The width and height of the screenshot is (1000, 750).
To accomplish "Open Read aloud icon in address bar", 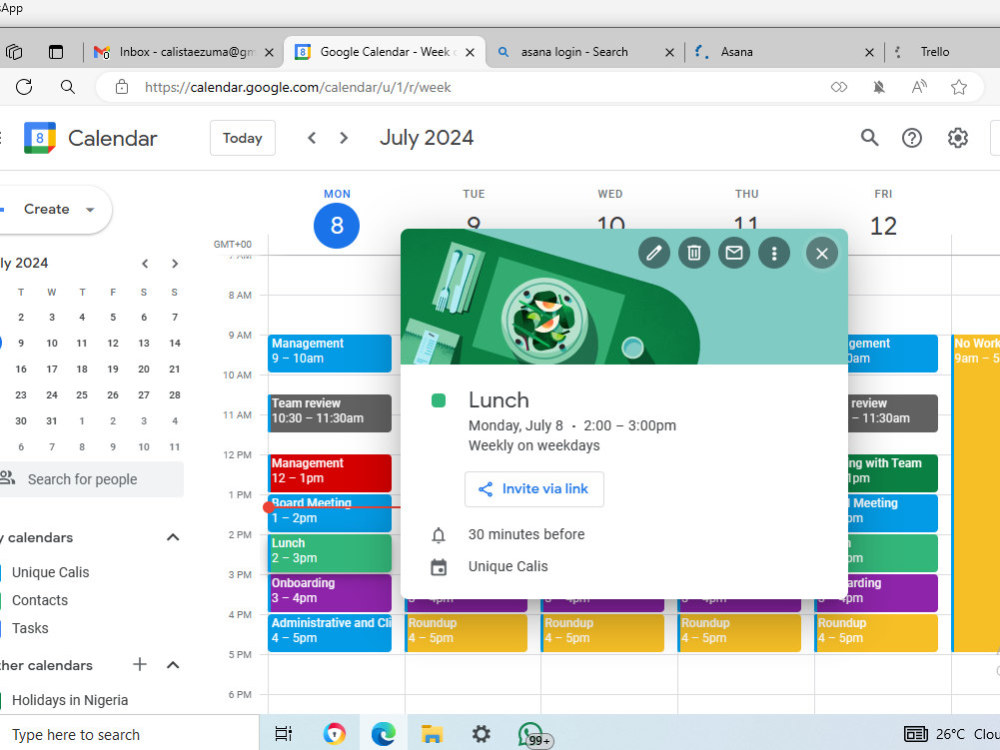I will pos(919,87).
